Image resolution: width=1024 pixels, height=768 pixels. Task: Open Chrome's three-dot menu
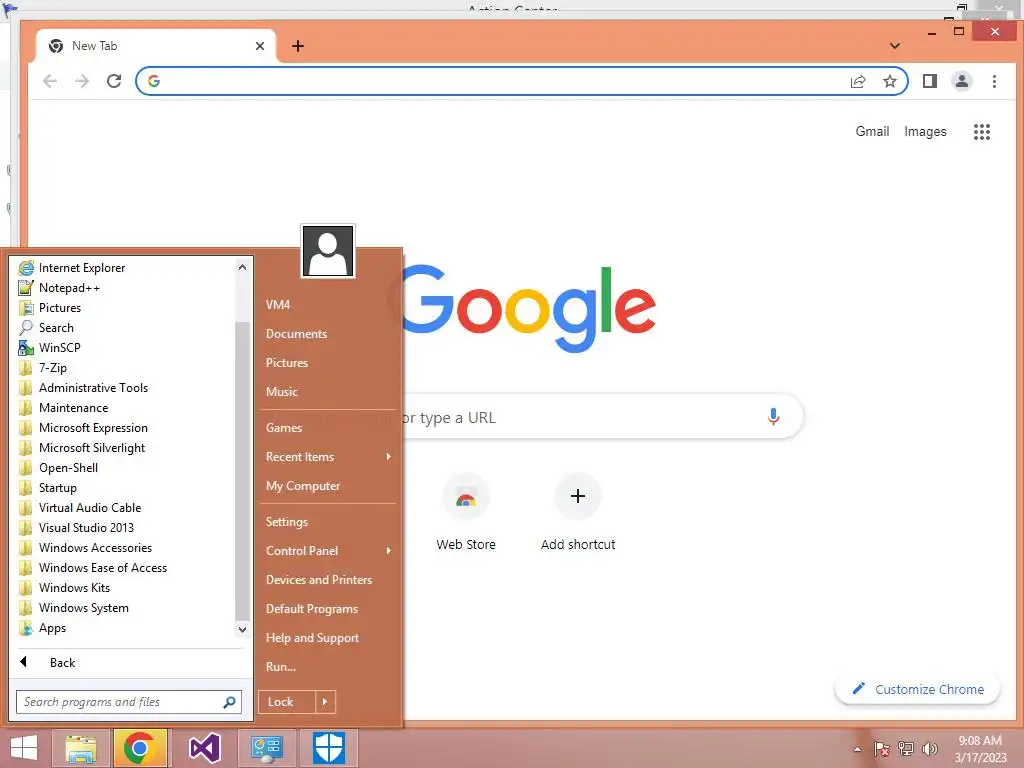tap(994, 81)
